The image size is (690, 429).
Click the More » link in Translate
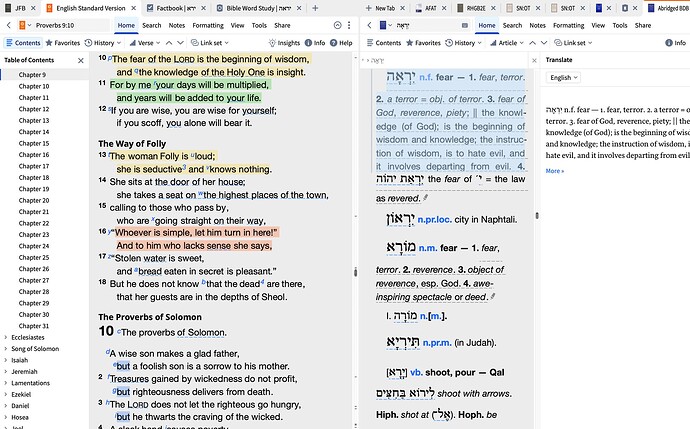click(554, 171)
